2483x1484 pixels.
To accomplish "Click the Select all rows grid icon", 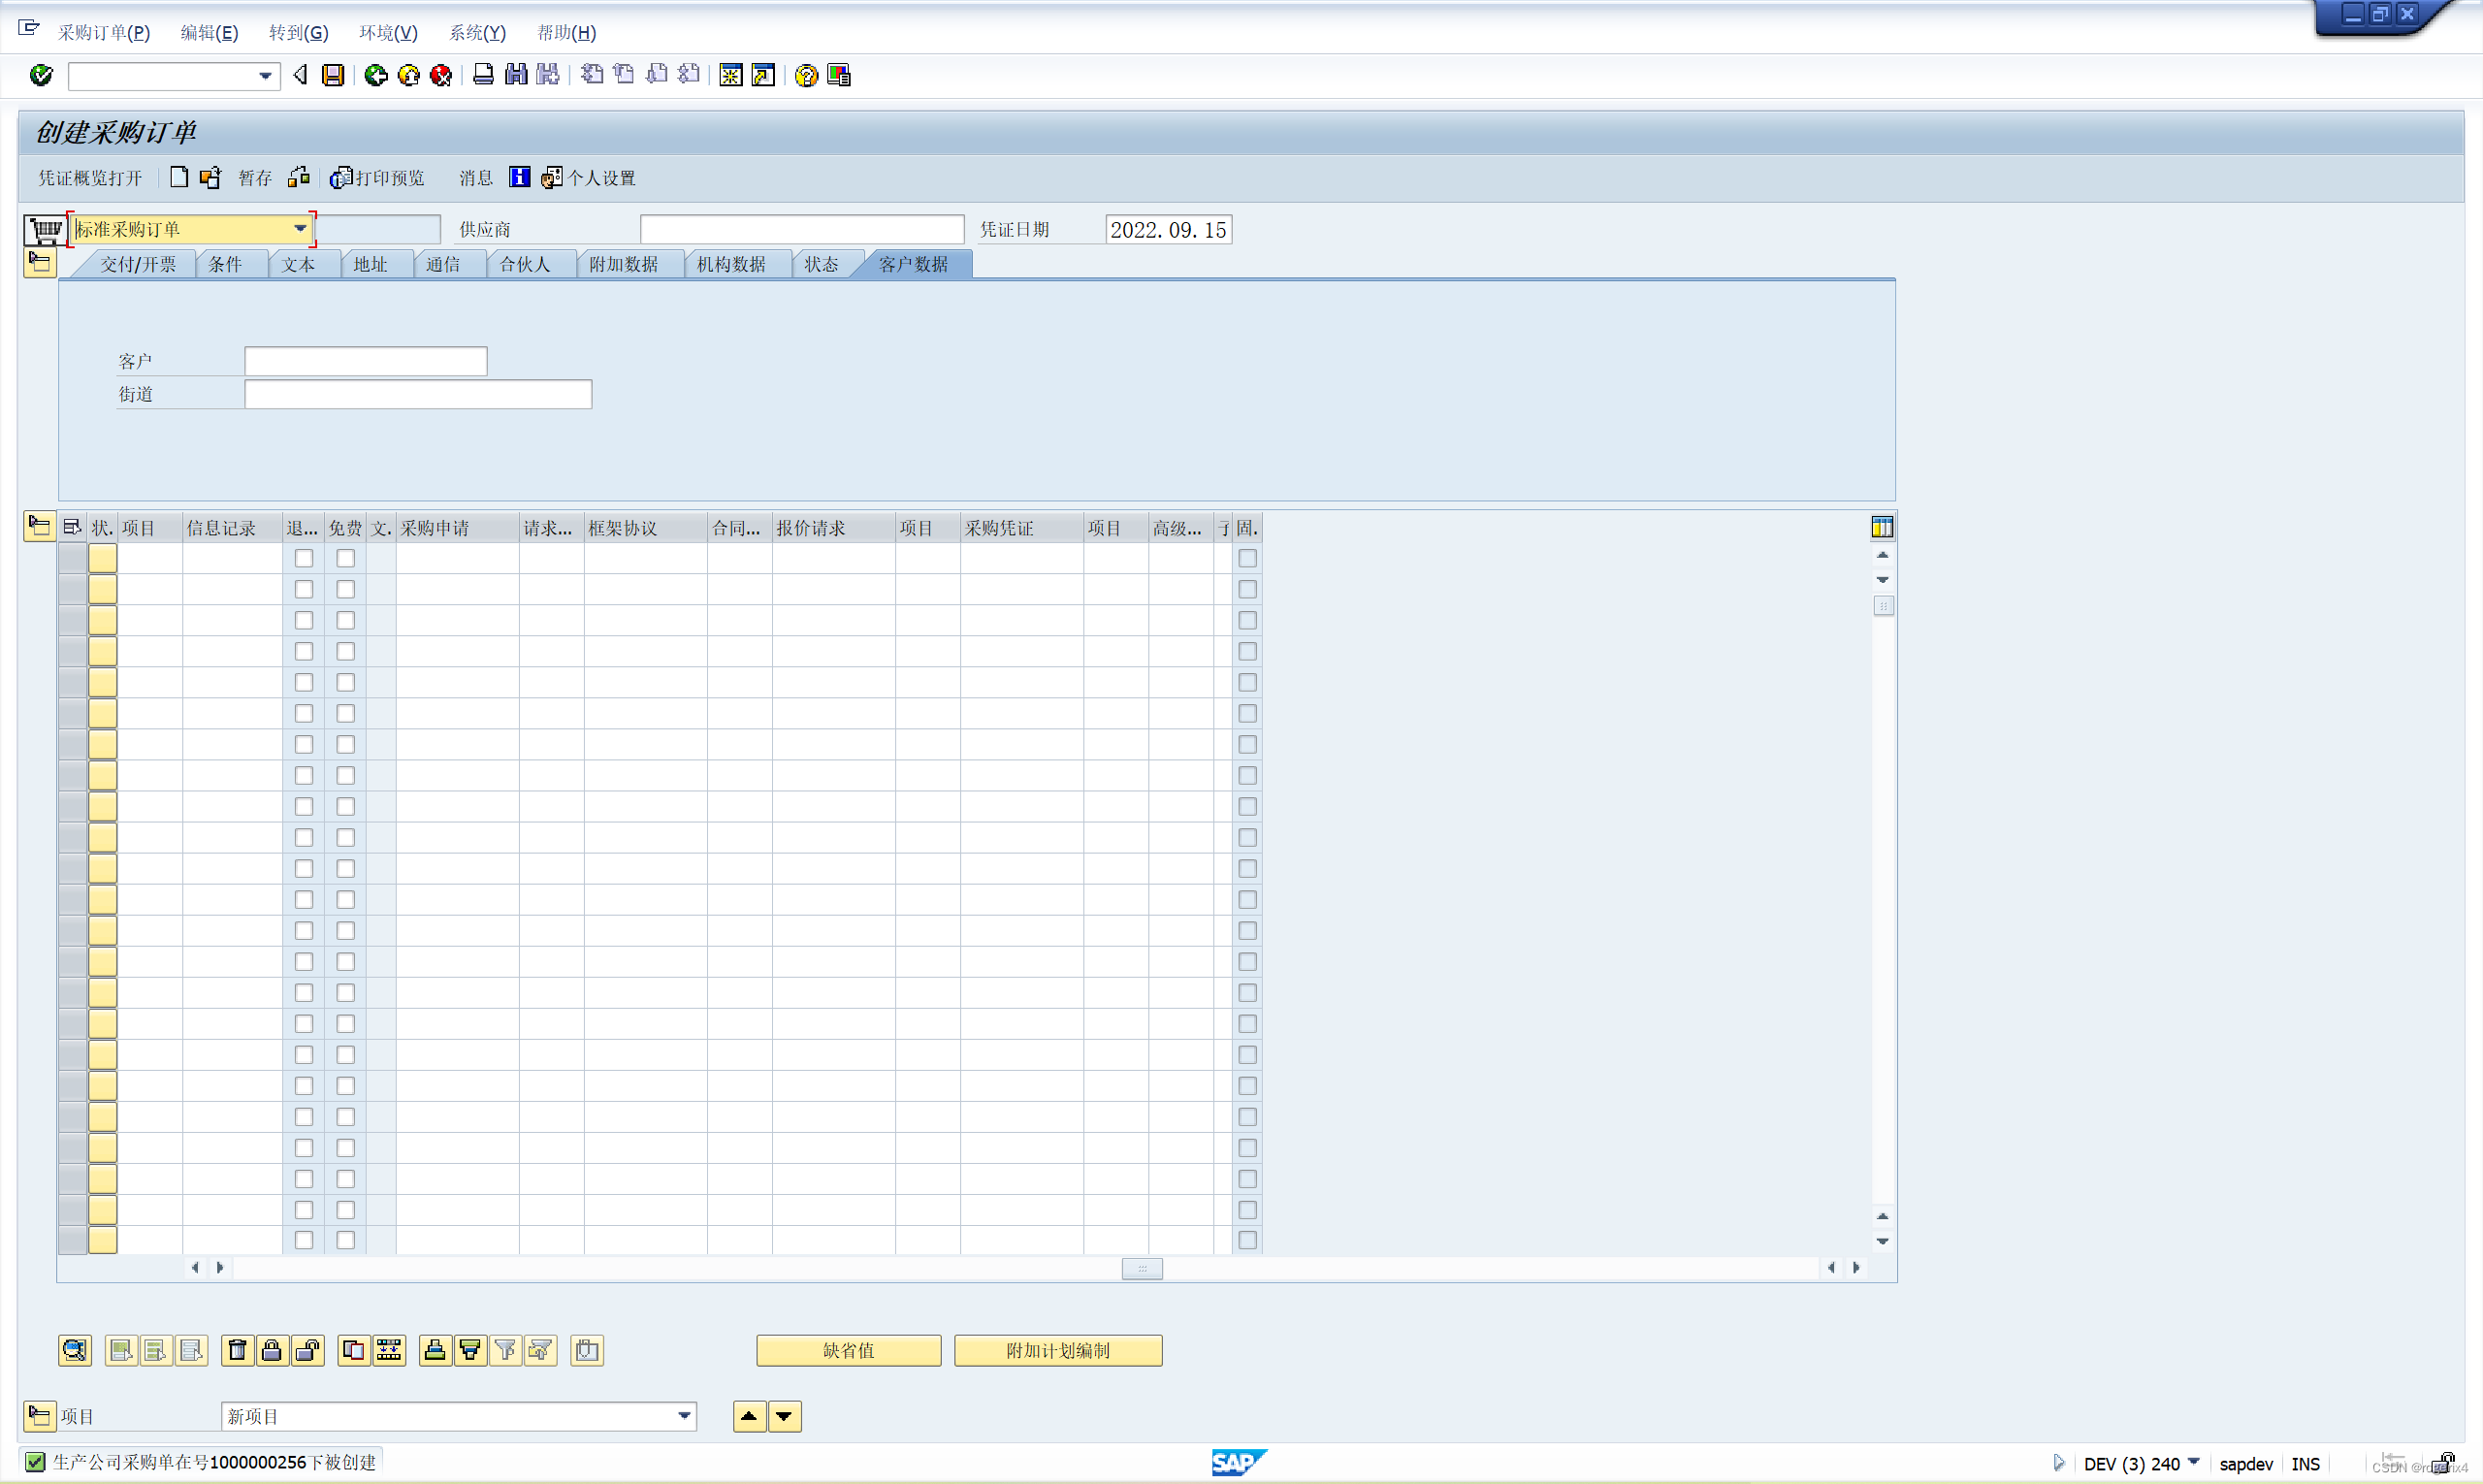I will pyautogui.click(x=72, y=527).
